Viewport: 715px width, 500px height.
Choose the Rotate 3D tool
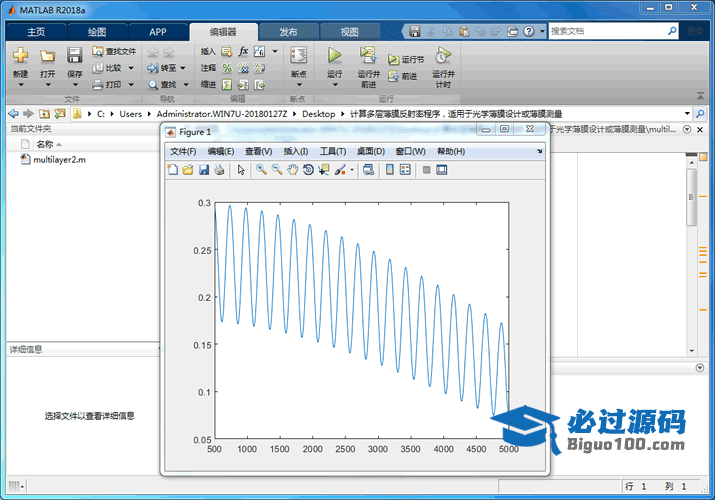click(x=308, y=170)
